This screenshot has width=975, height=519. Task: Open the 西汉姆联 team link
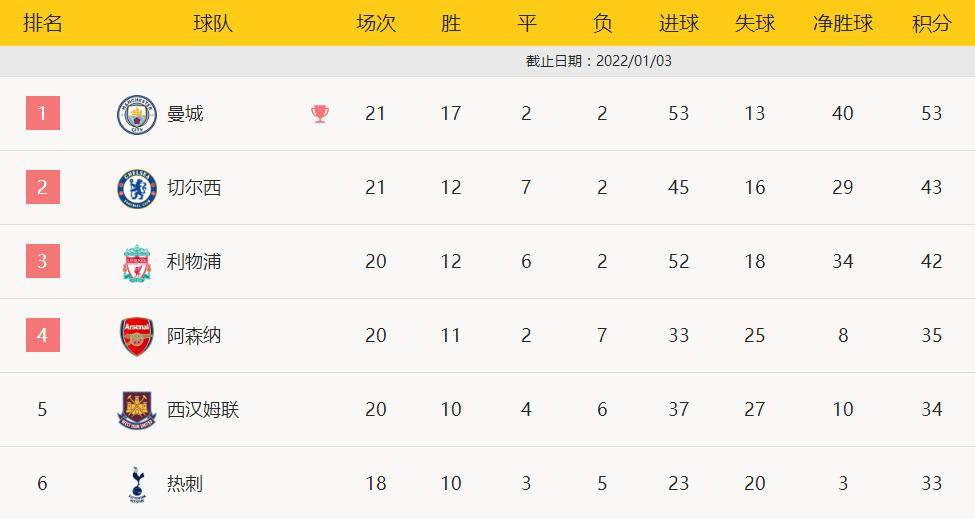[203, 410]
